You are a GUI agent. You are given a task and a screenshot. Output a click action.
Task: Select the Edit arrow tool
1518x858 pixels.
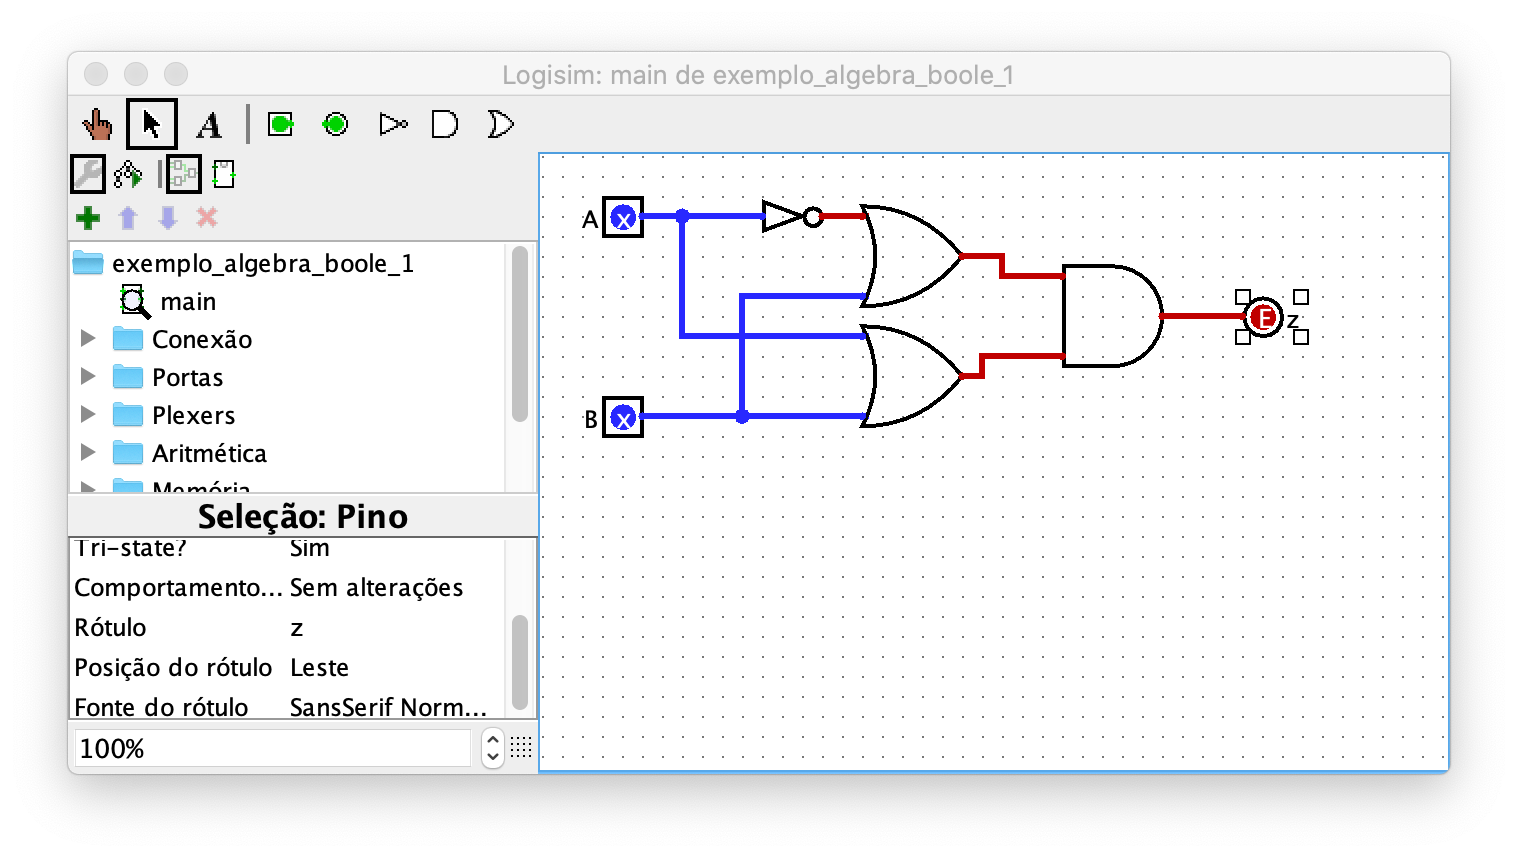[x=152, y=124]
